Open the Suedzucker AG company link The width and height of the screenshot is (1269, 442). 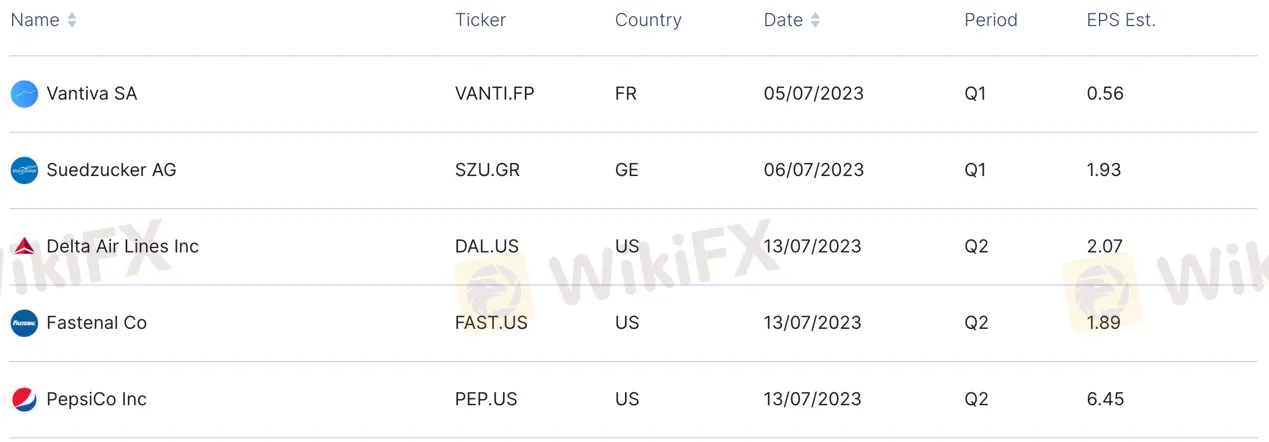tap(111, 170)
